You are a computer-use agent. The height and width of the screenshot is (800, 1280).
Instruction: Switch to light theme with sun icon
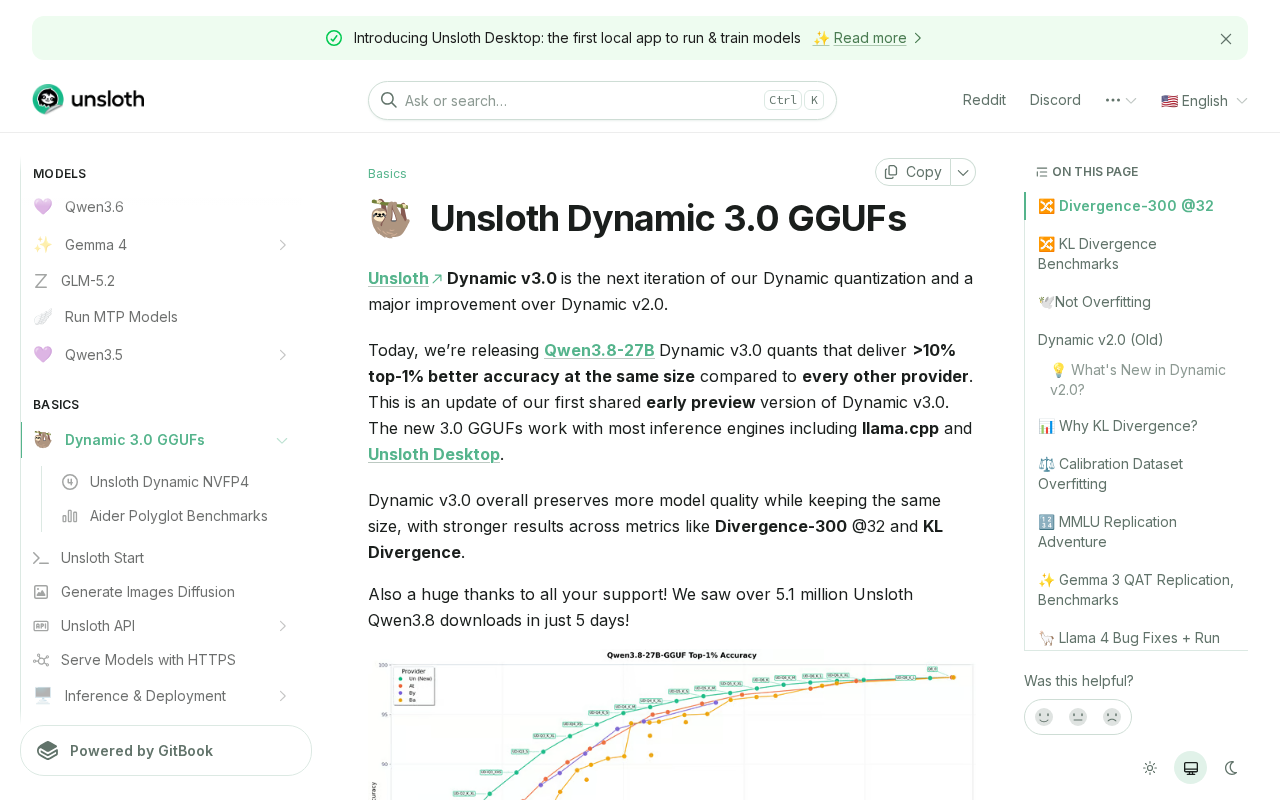pyautogui.click(x=1150, y=768)
